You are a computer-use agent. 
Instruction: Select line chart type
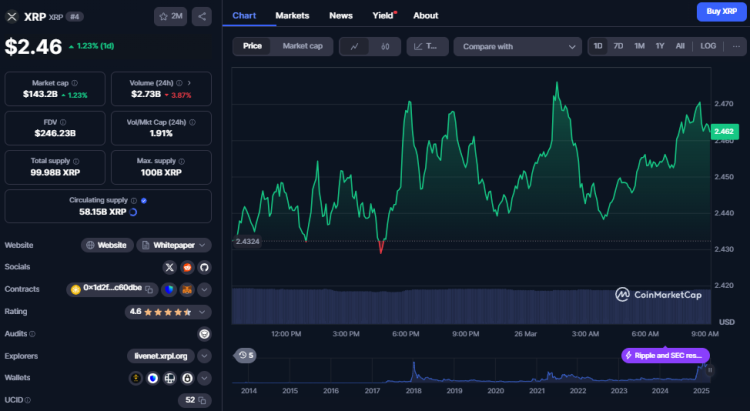tap(354, 47)
